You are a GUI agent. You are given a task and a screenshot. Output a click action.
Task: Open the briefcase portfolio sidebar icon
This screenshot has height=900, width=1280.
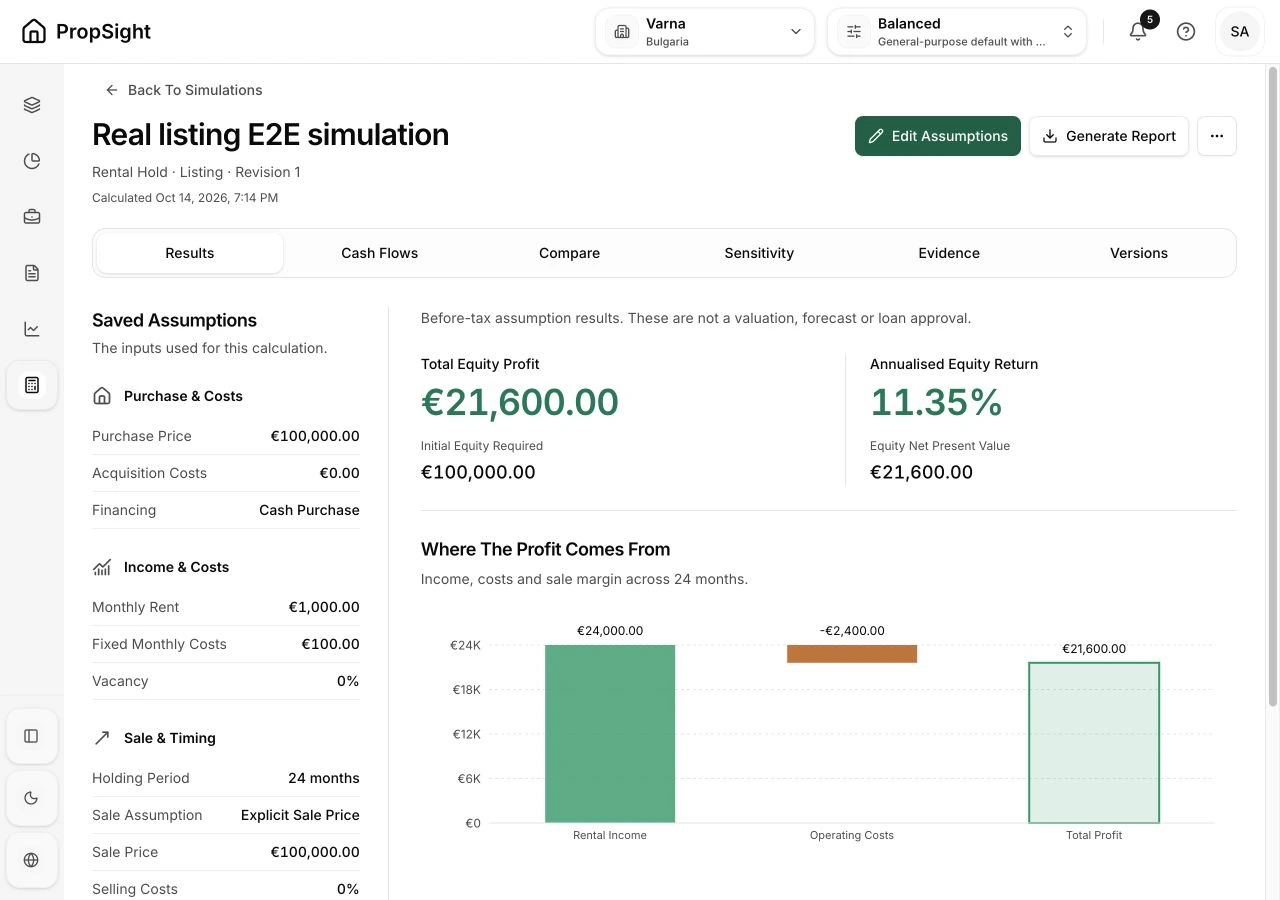[x=32, y=217]
